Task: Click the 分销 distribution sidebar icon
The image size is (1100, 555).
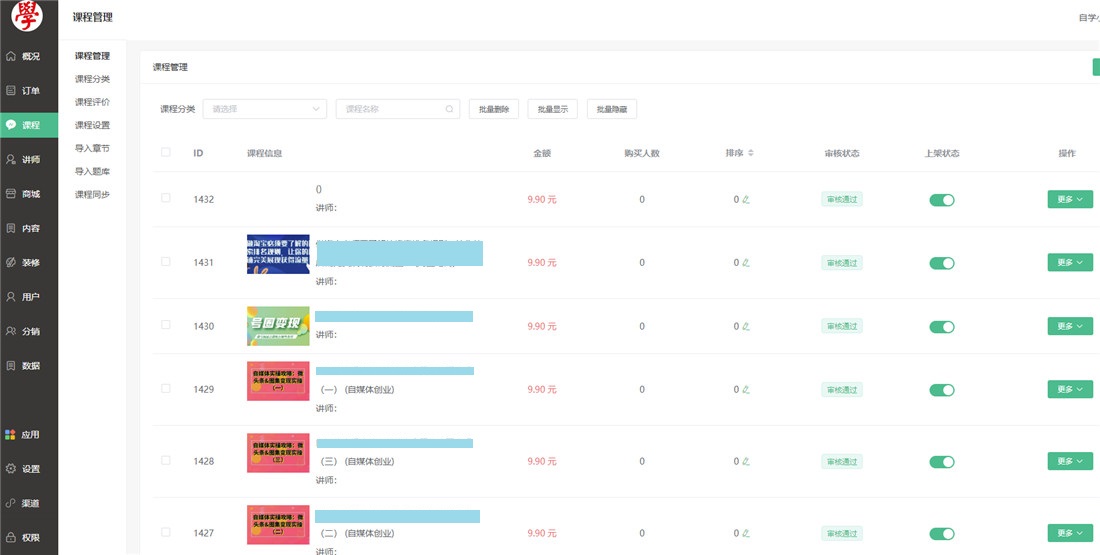Action: point(11,331)
